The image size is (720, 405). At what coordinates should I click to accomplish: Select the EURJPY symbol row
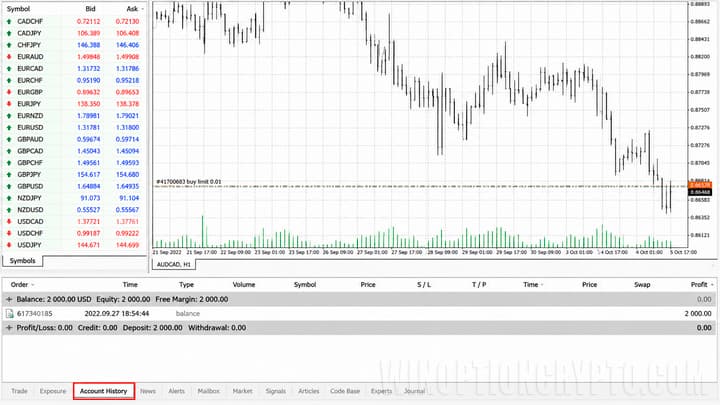point(73,104)
